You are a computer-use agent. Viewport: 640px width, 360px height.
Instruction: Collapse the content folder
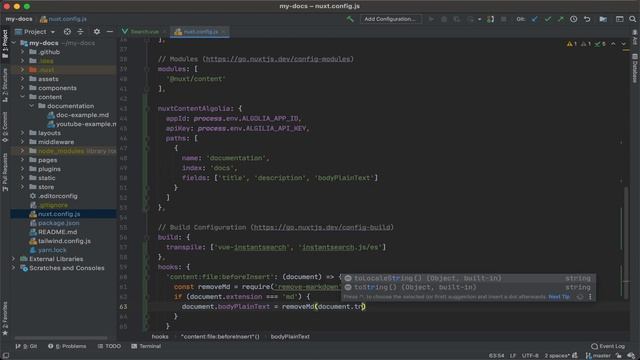click(x=22, y=97)
